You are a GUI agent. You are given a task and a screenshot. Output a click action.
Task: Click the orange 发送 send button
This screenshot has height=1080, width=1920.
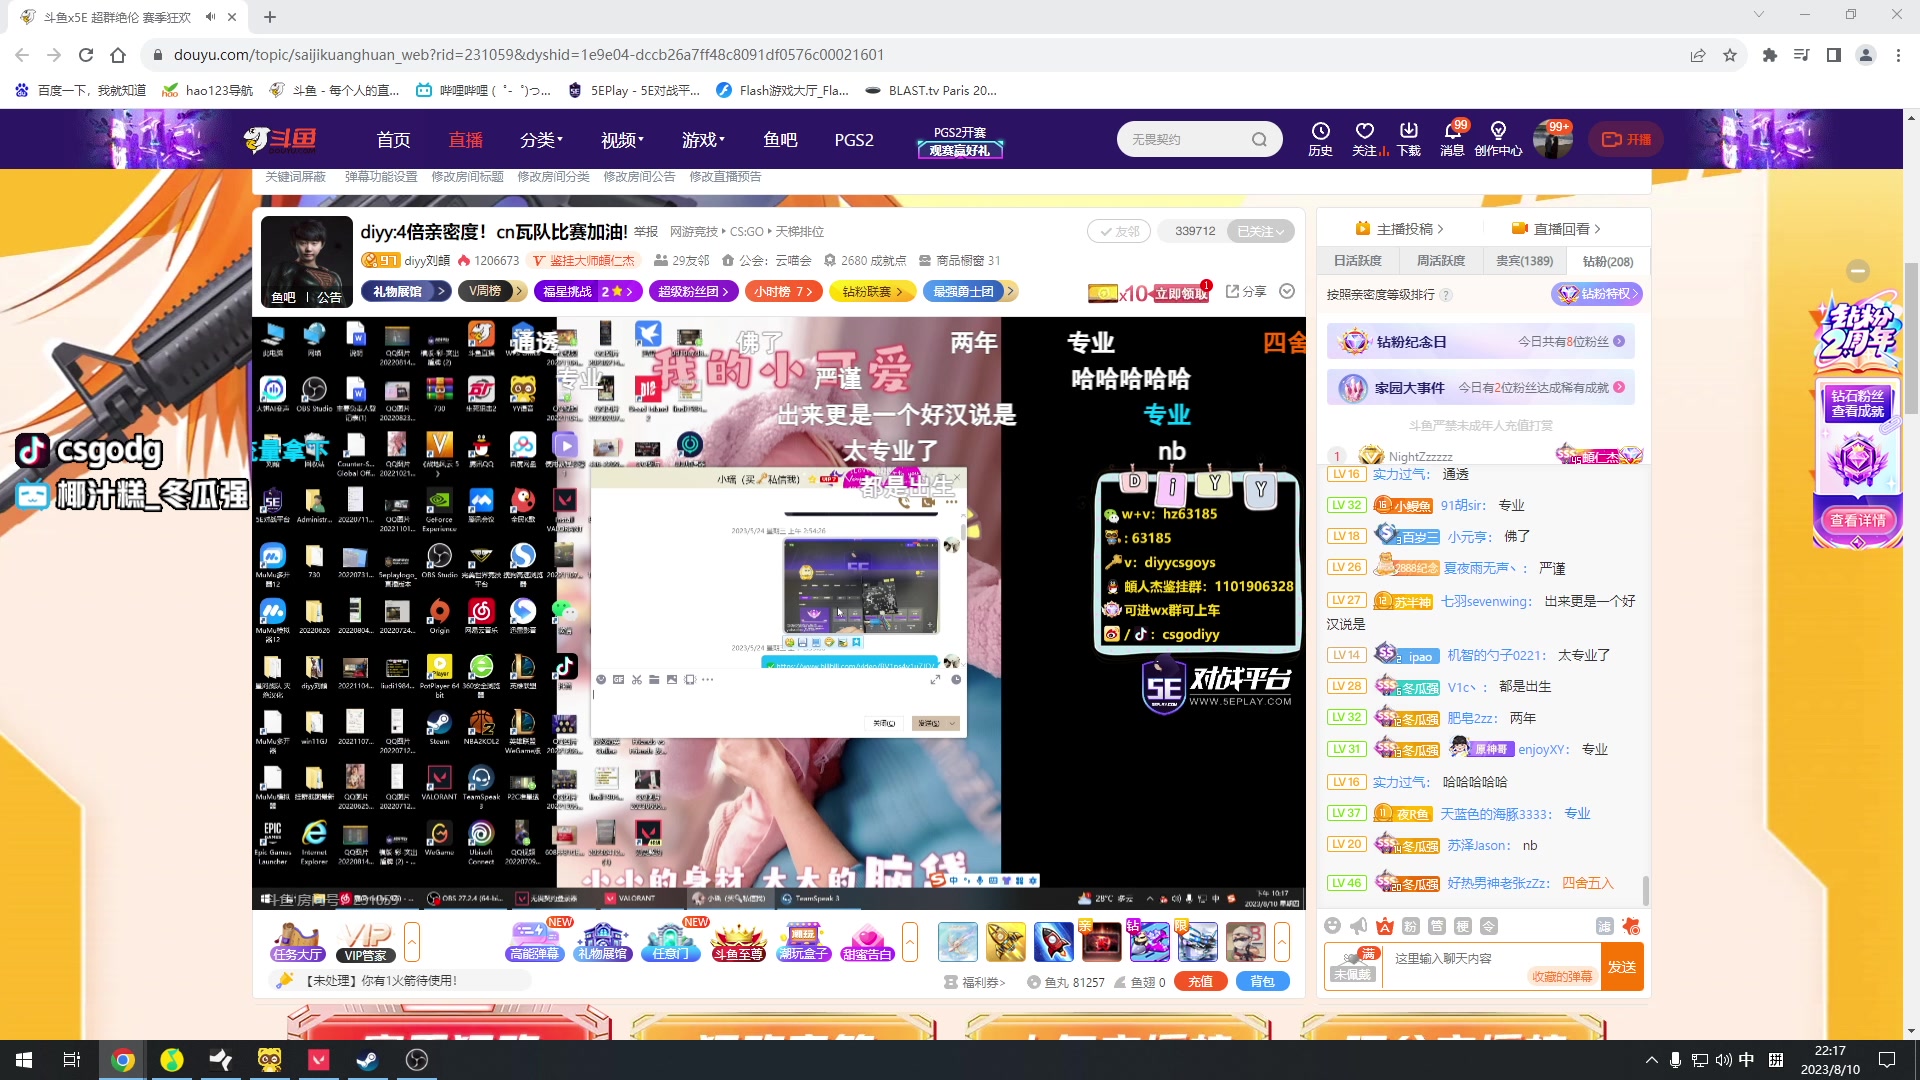[x=1622, y=967]
